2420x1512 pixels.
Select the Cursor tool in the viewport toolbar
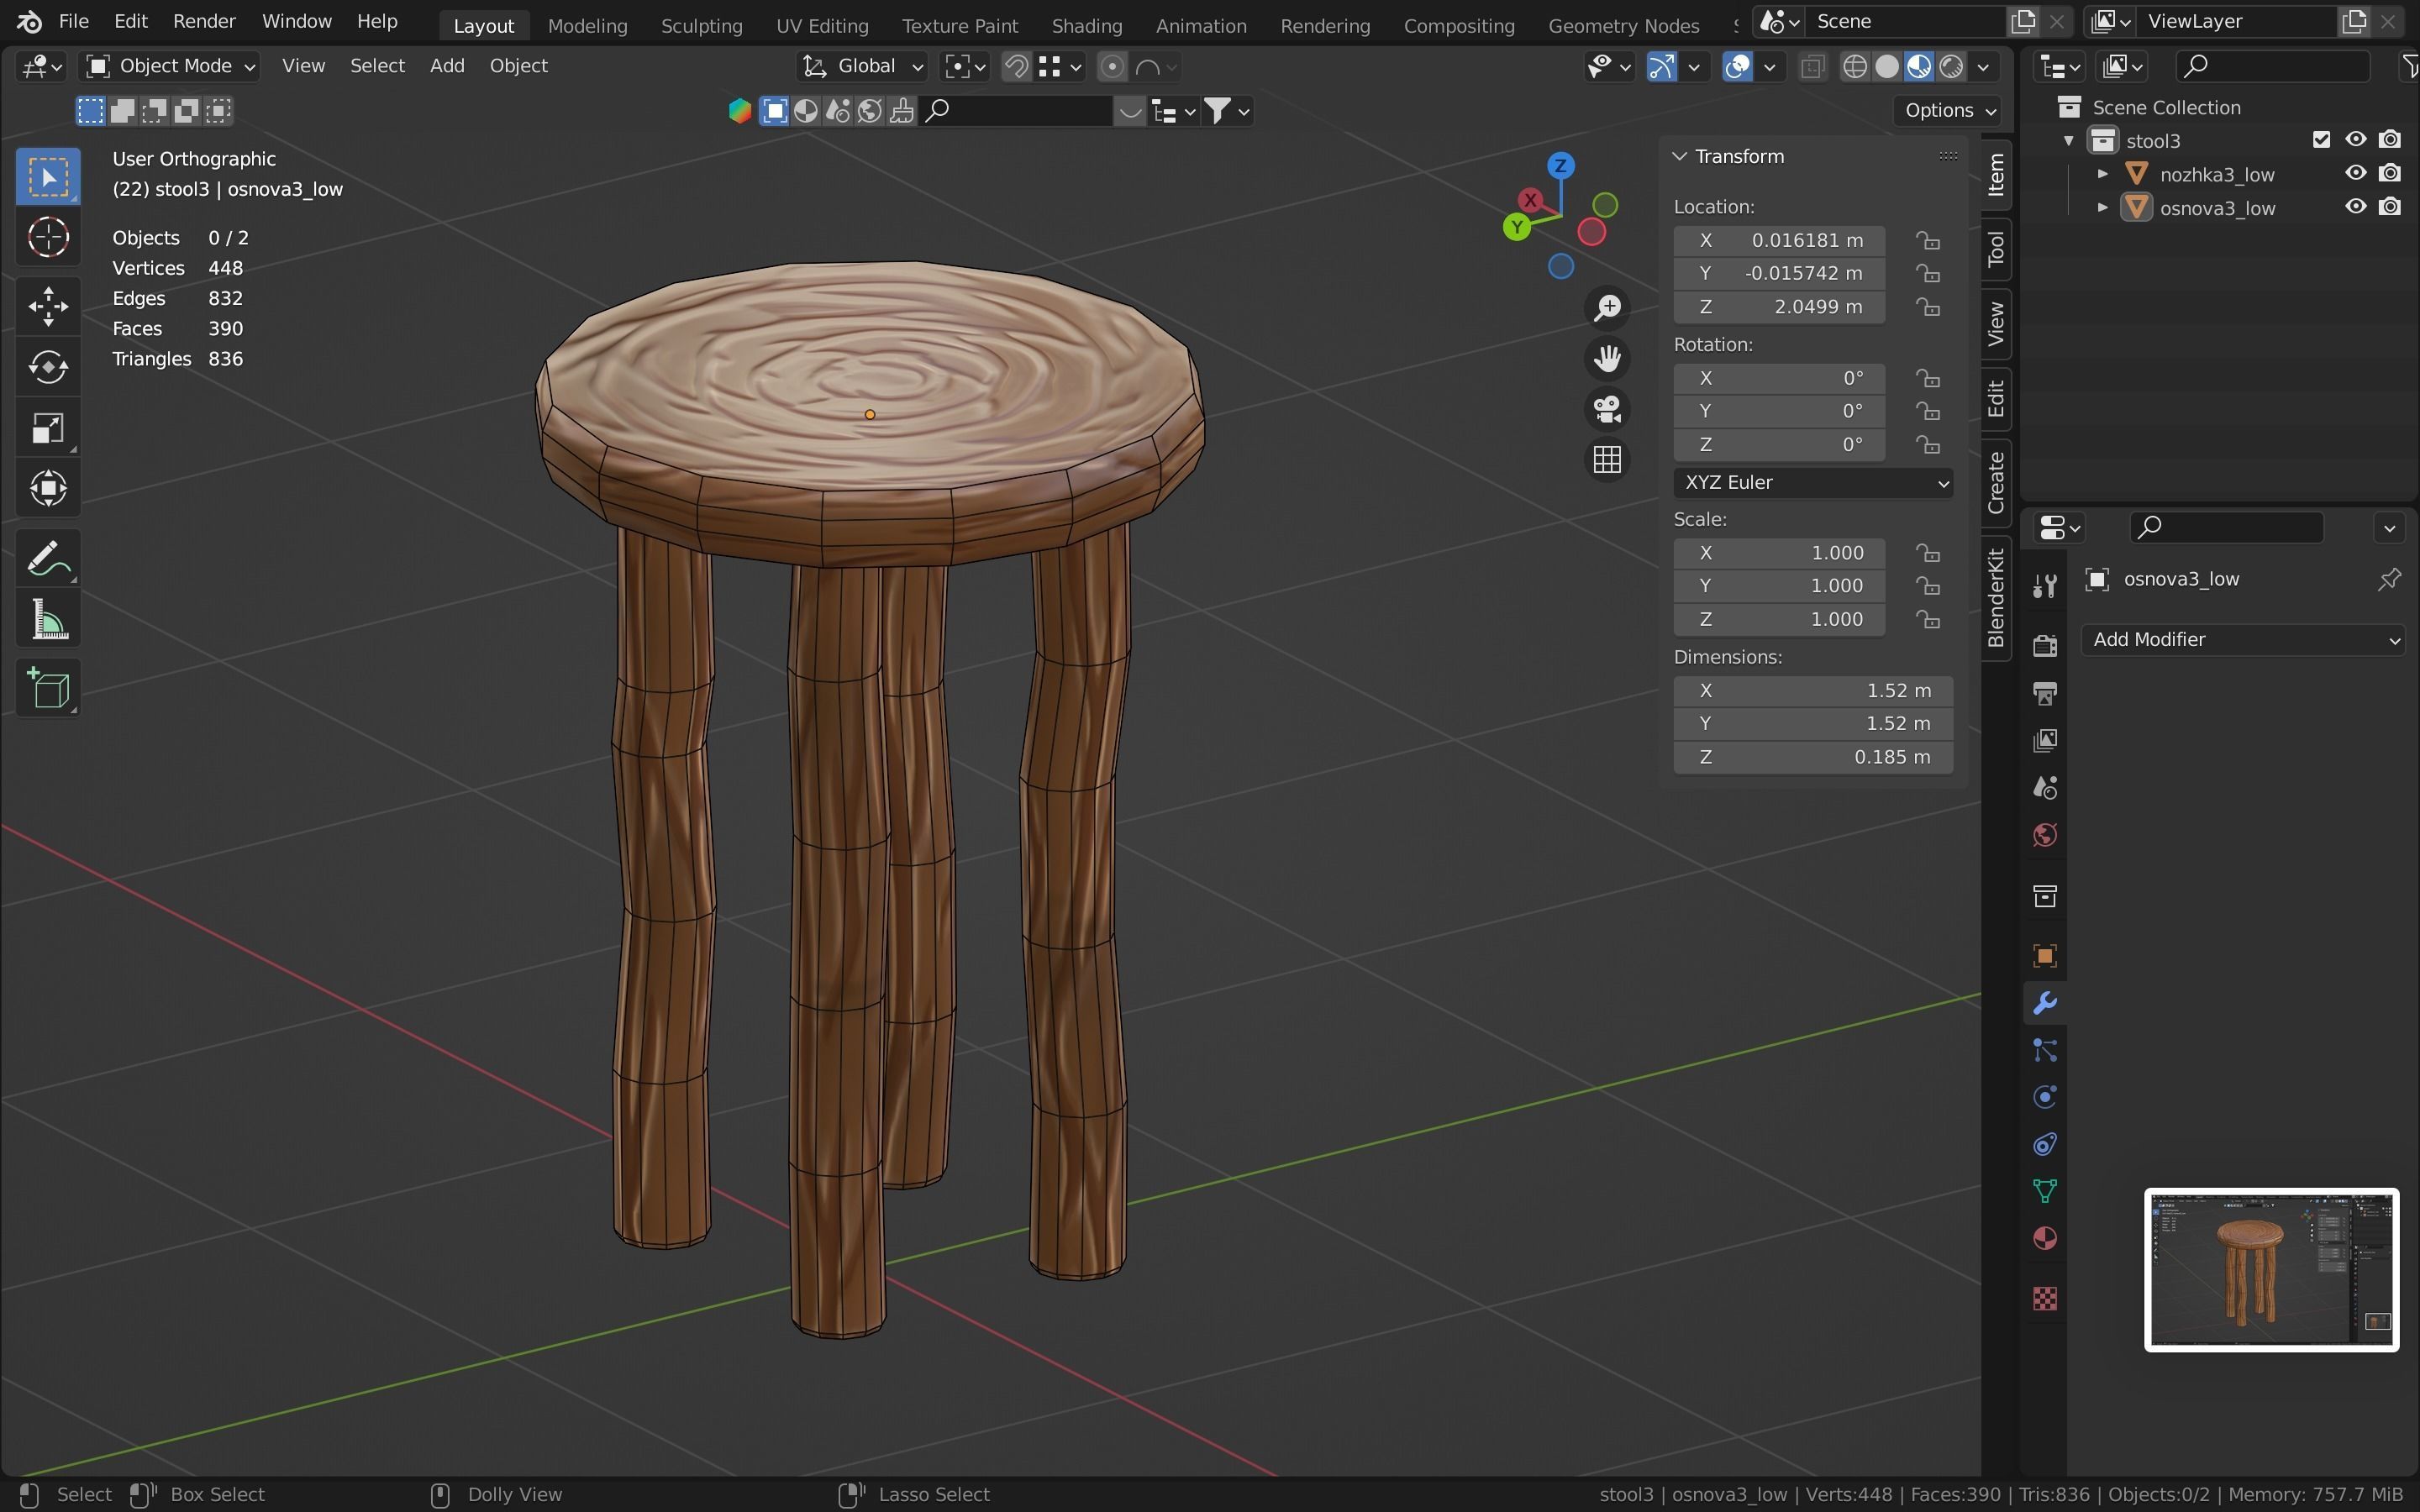point(48,238)
